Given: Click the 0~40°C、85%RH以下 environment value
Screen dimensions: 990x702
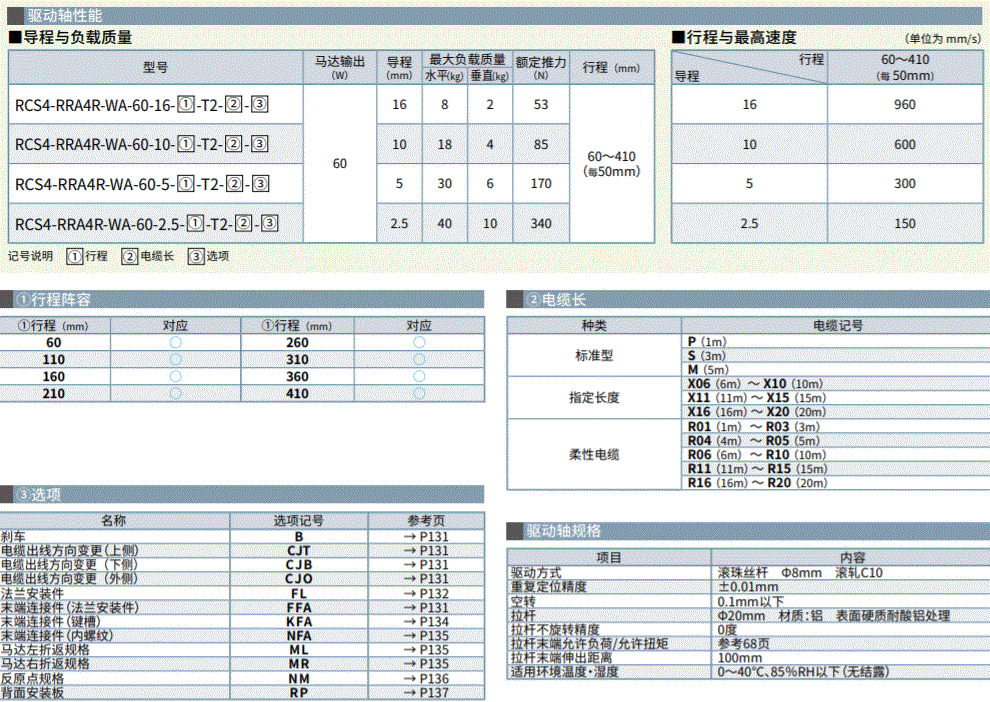Looking at the screenshot, I should click(803, 672).
